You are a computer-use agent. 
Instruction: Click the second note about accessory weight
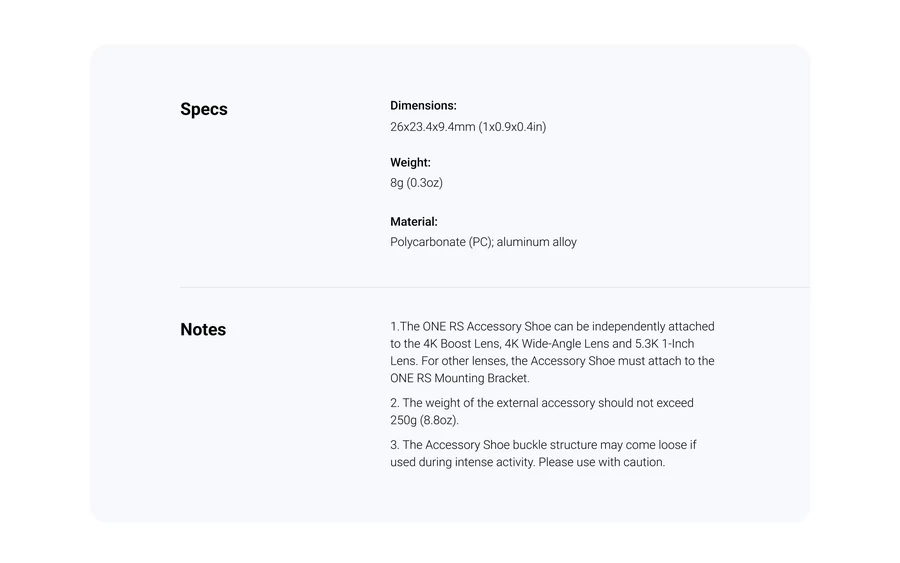coord(541,403)
